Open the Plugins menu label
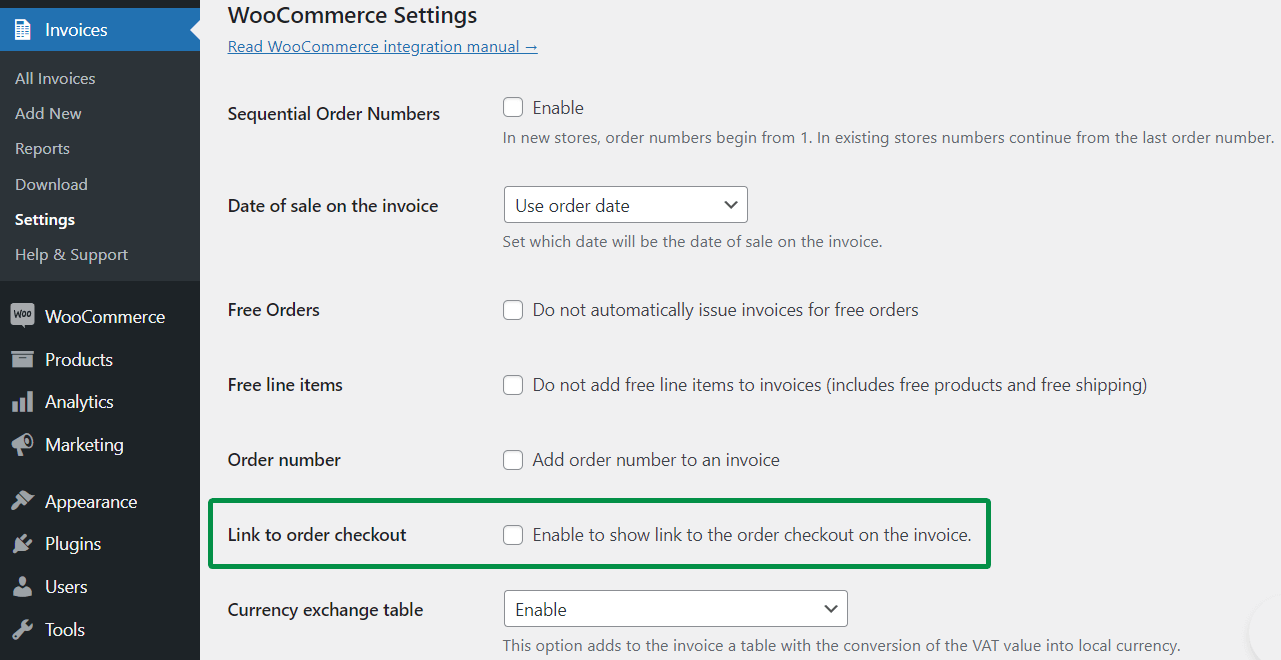1281x660 pixels. [x=73, y=544]
